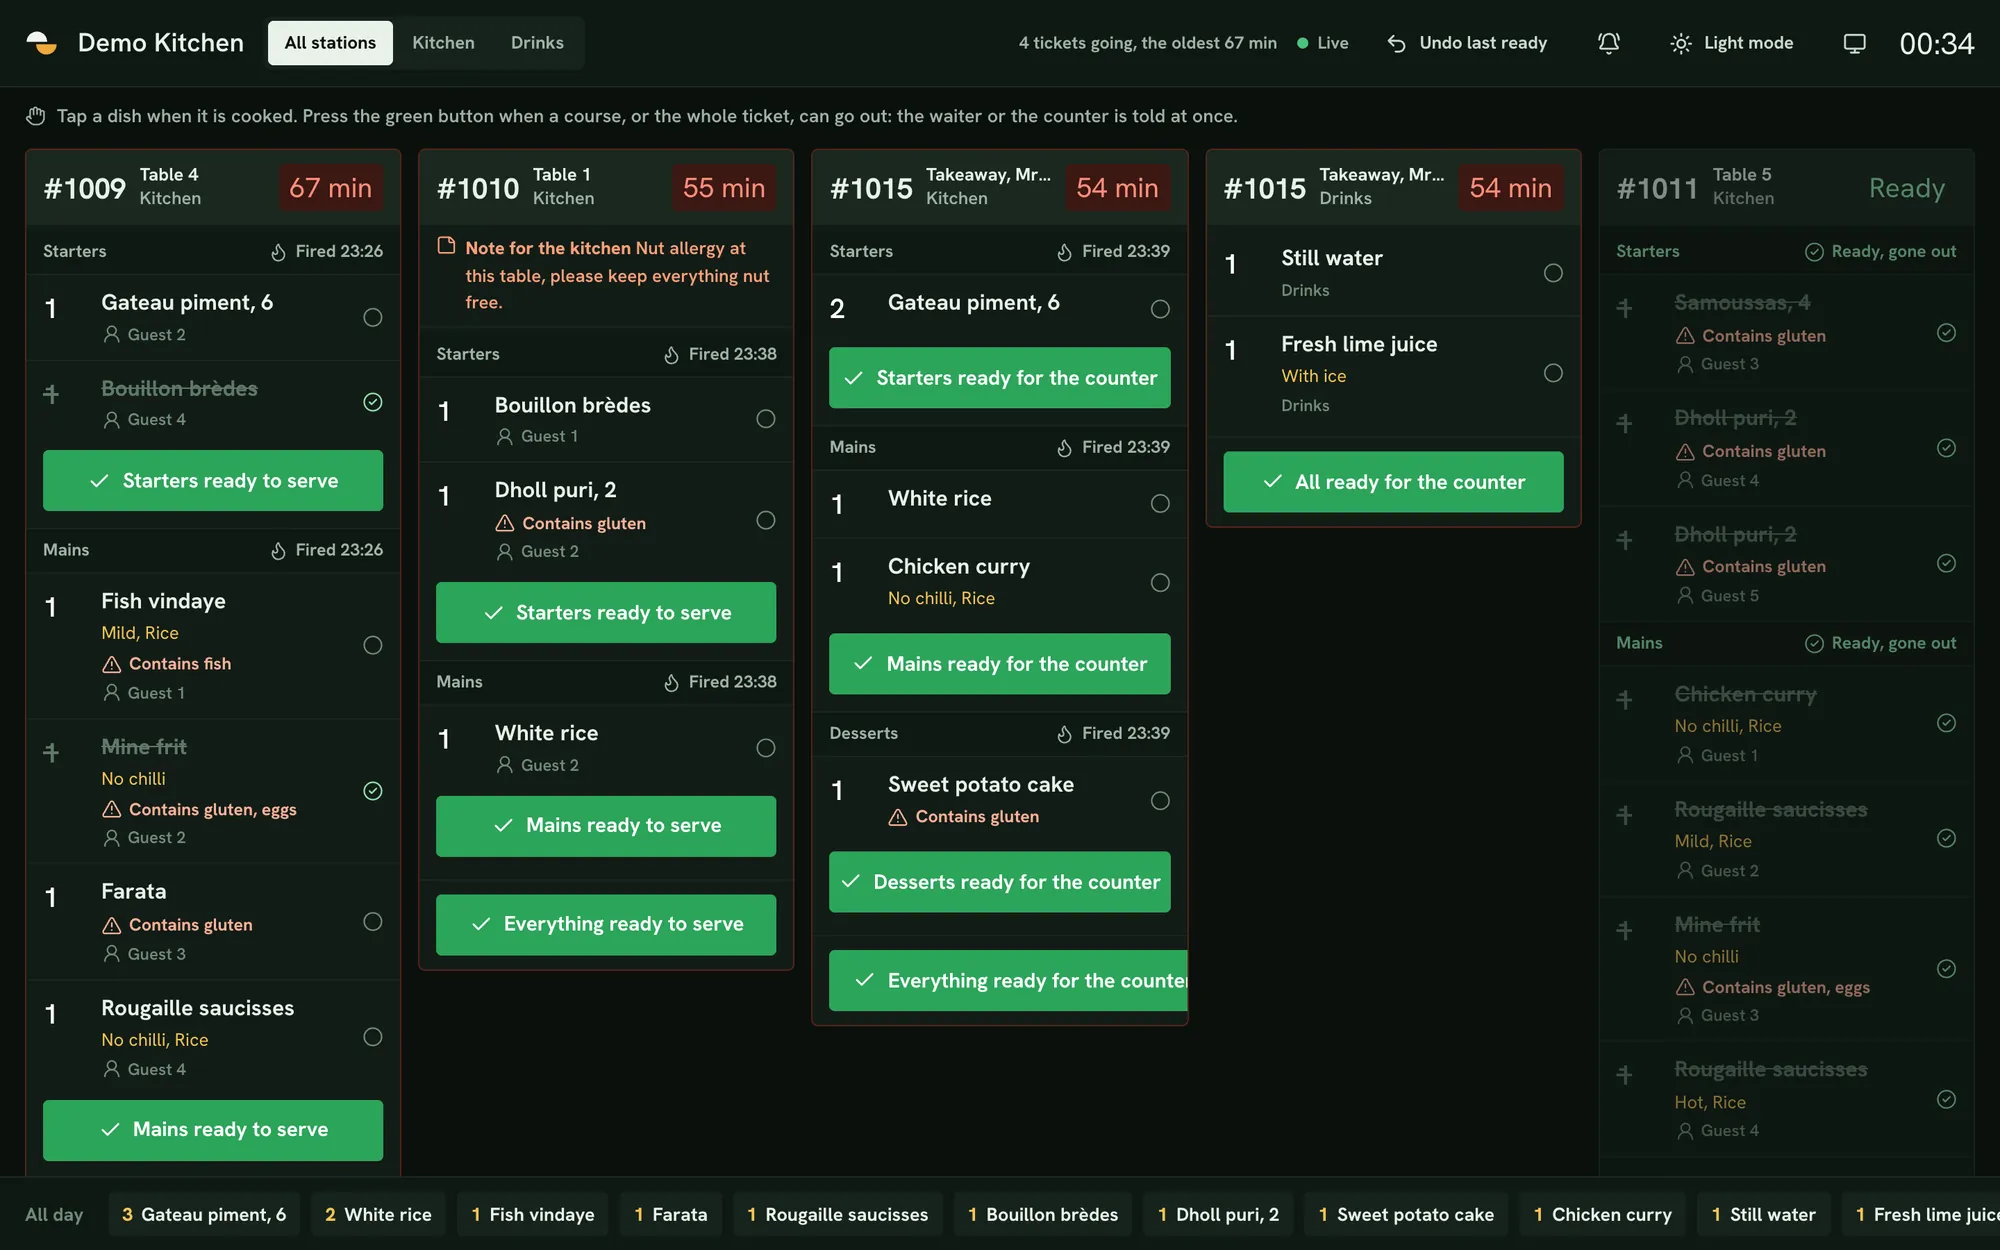This screenshot has height=1250, width=2000.
Task: Click the gluten warning icon on Farata
Action: [112, 925]
